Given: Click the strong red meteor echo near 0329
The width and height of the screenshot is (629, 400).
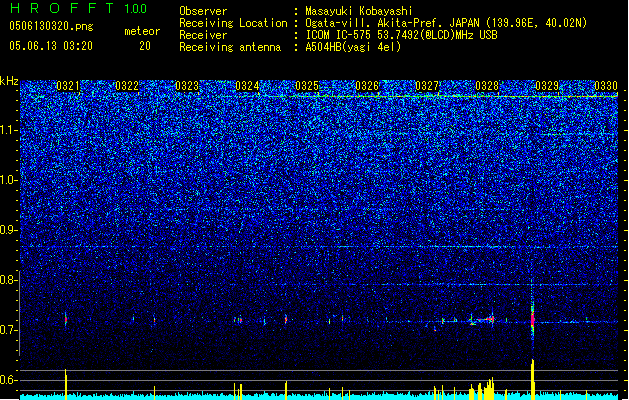Looking at the screenshot, I should click(x=533, y=320).
